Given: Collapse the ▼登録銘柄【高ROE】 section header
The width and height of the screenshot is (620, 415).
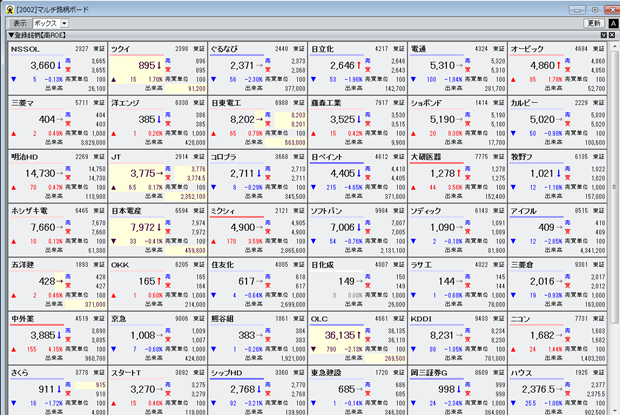Looking at the screenshot, I should click(37, 35).
